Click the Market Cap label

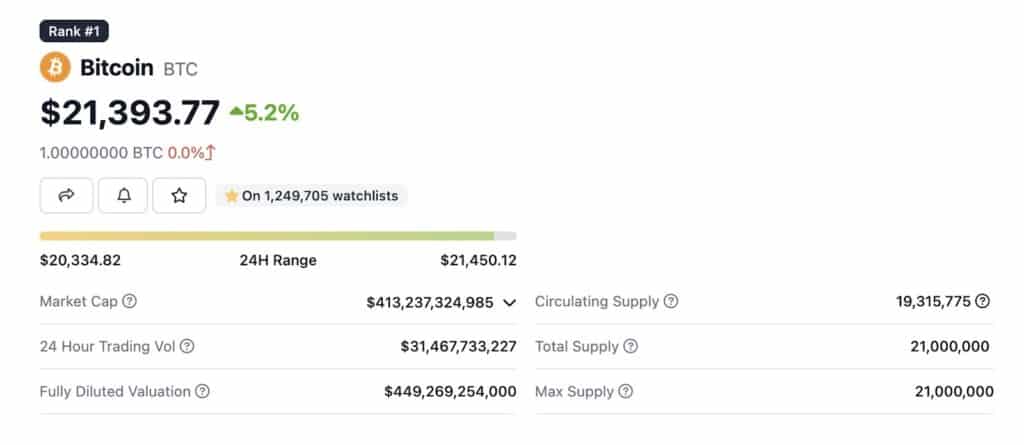click(x=78, y=301)
